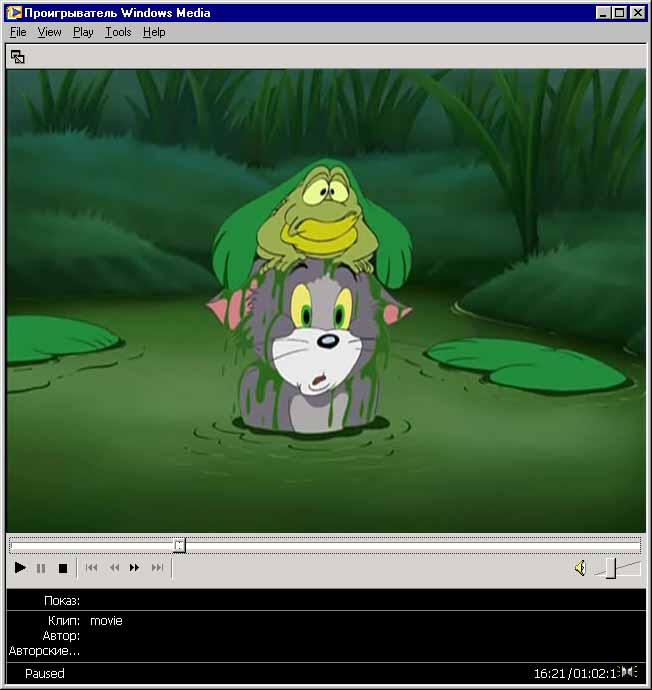Viewport: 652px width, 690px height.
Task: Click the elapsed time display 16:21
Action: (549, 673)
